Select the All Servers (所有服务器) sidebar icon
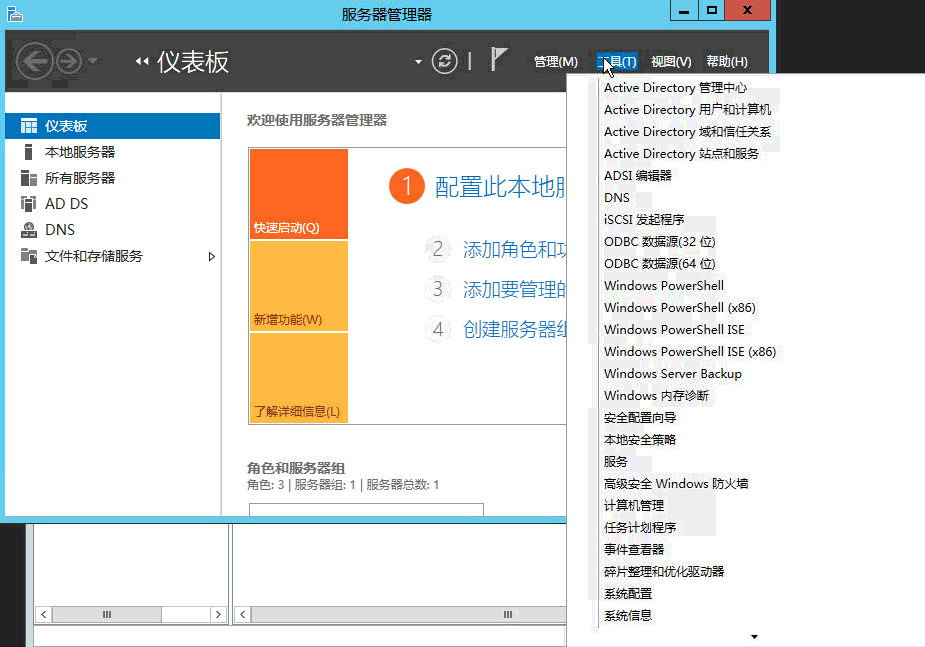Screen dimensions: 925x647 [x=28, y=178]
